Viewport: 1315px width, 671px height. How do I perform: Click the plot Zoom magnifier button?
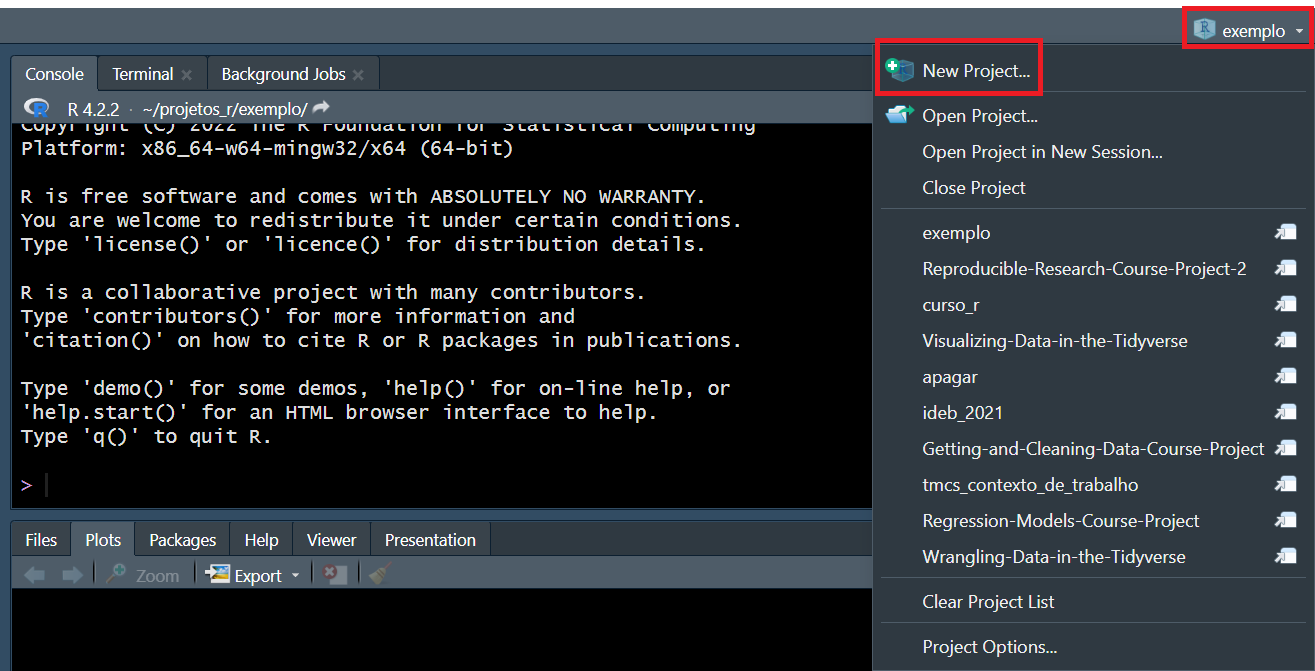point(143,575)
